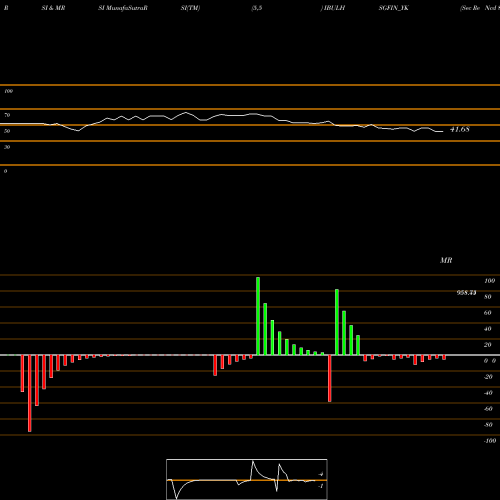Click the RSI value label 41.68
Viewport: 500px width, 500px height.
(x=460, y=129)
